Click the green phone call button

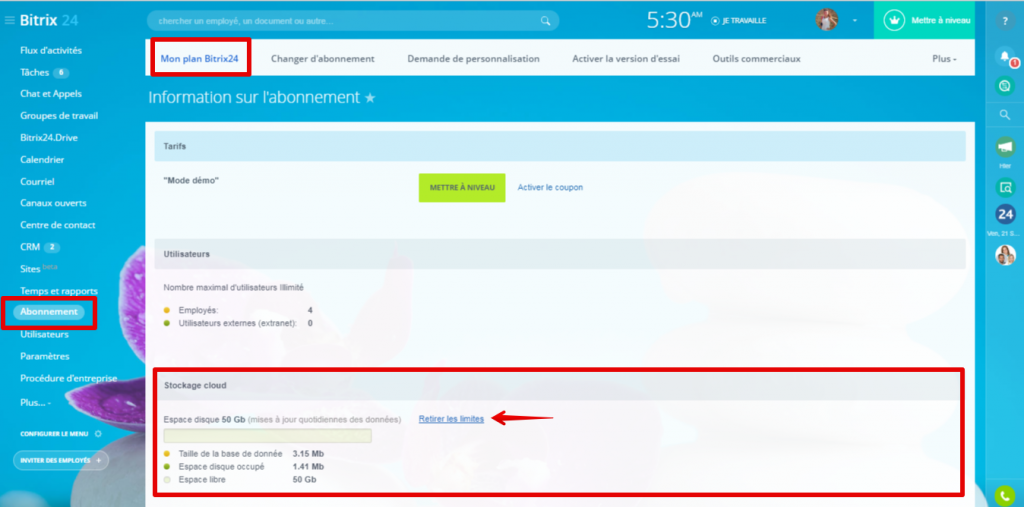point(1005,497)
